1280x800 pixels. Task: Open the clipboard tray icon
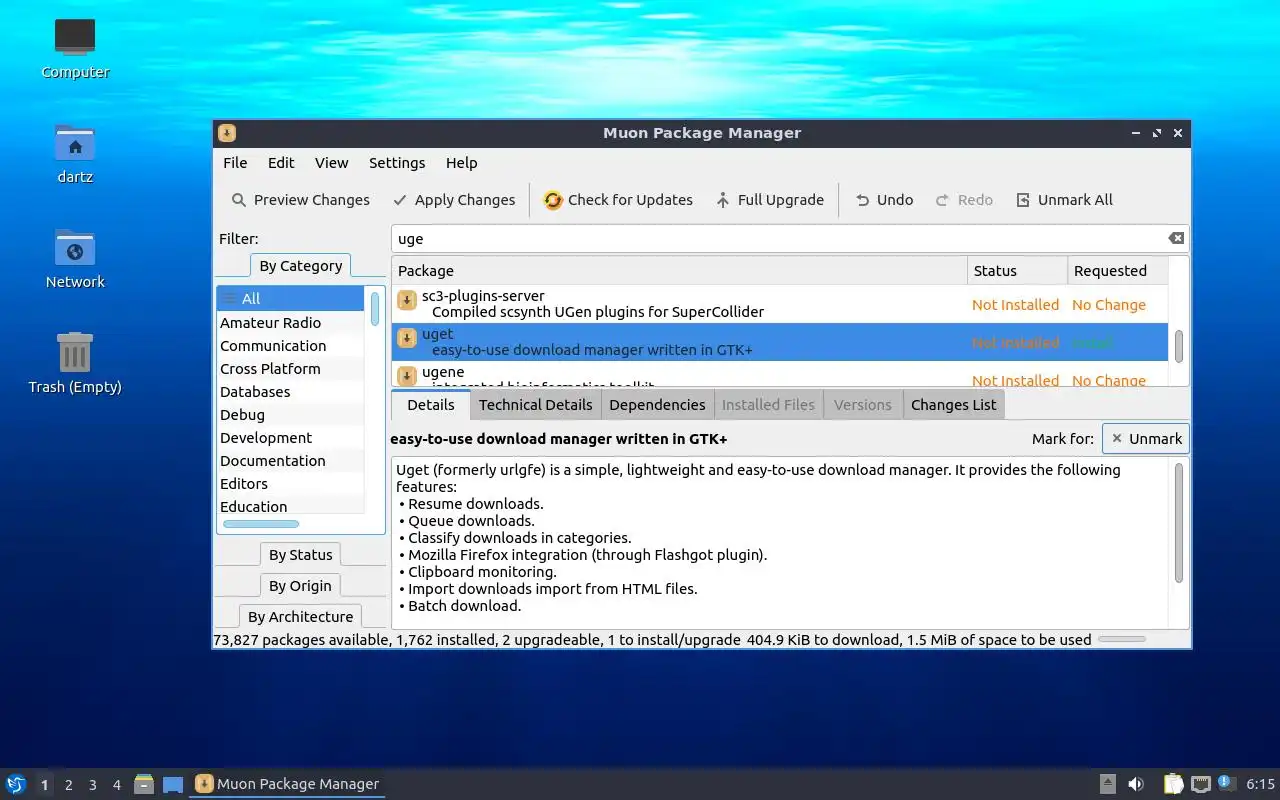pyautogui.click(x=1173, y=784)
